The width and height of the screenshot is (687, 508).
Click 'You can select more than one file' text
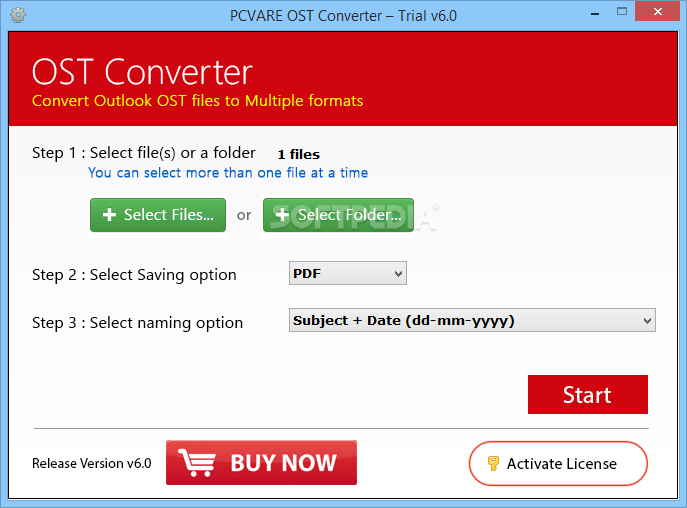[228, 173]
